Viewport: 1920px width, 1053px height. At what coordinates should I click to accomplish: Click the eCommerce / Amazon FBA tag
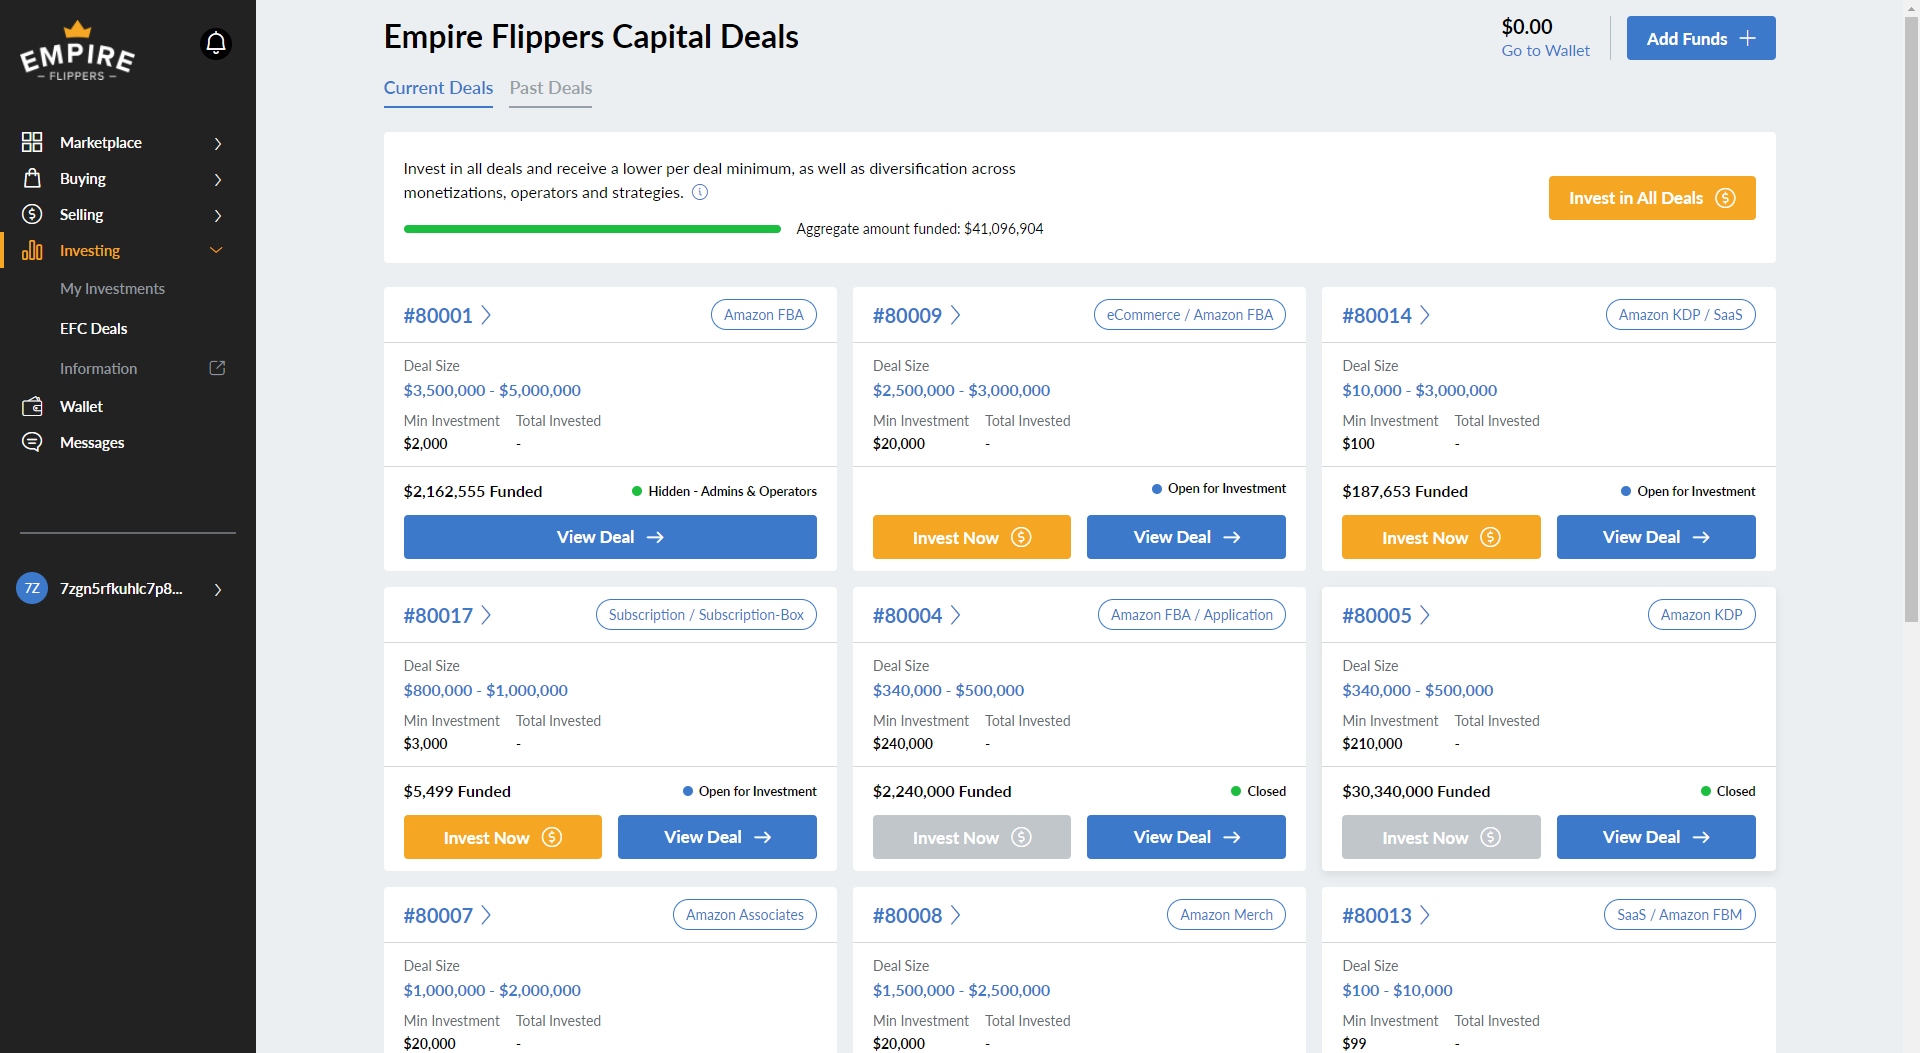tap(1190, 315)
